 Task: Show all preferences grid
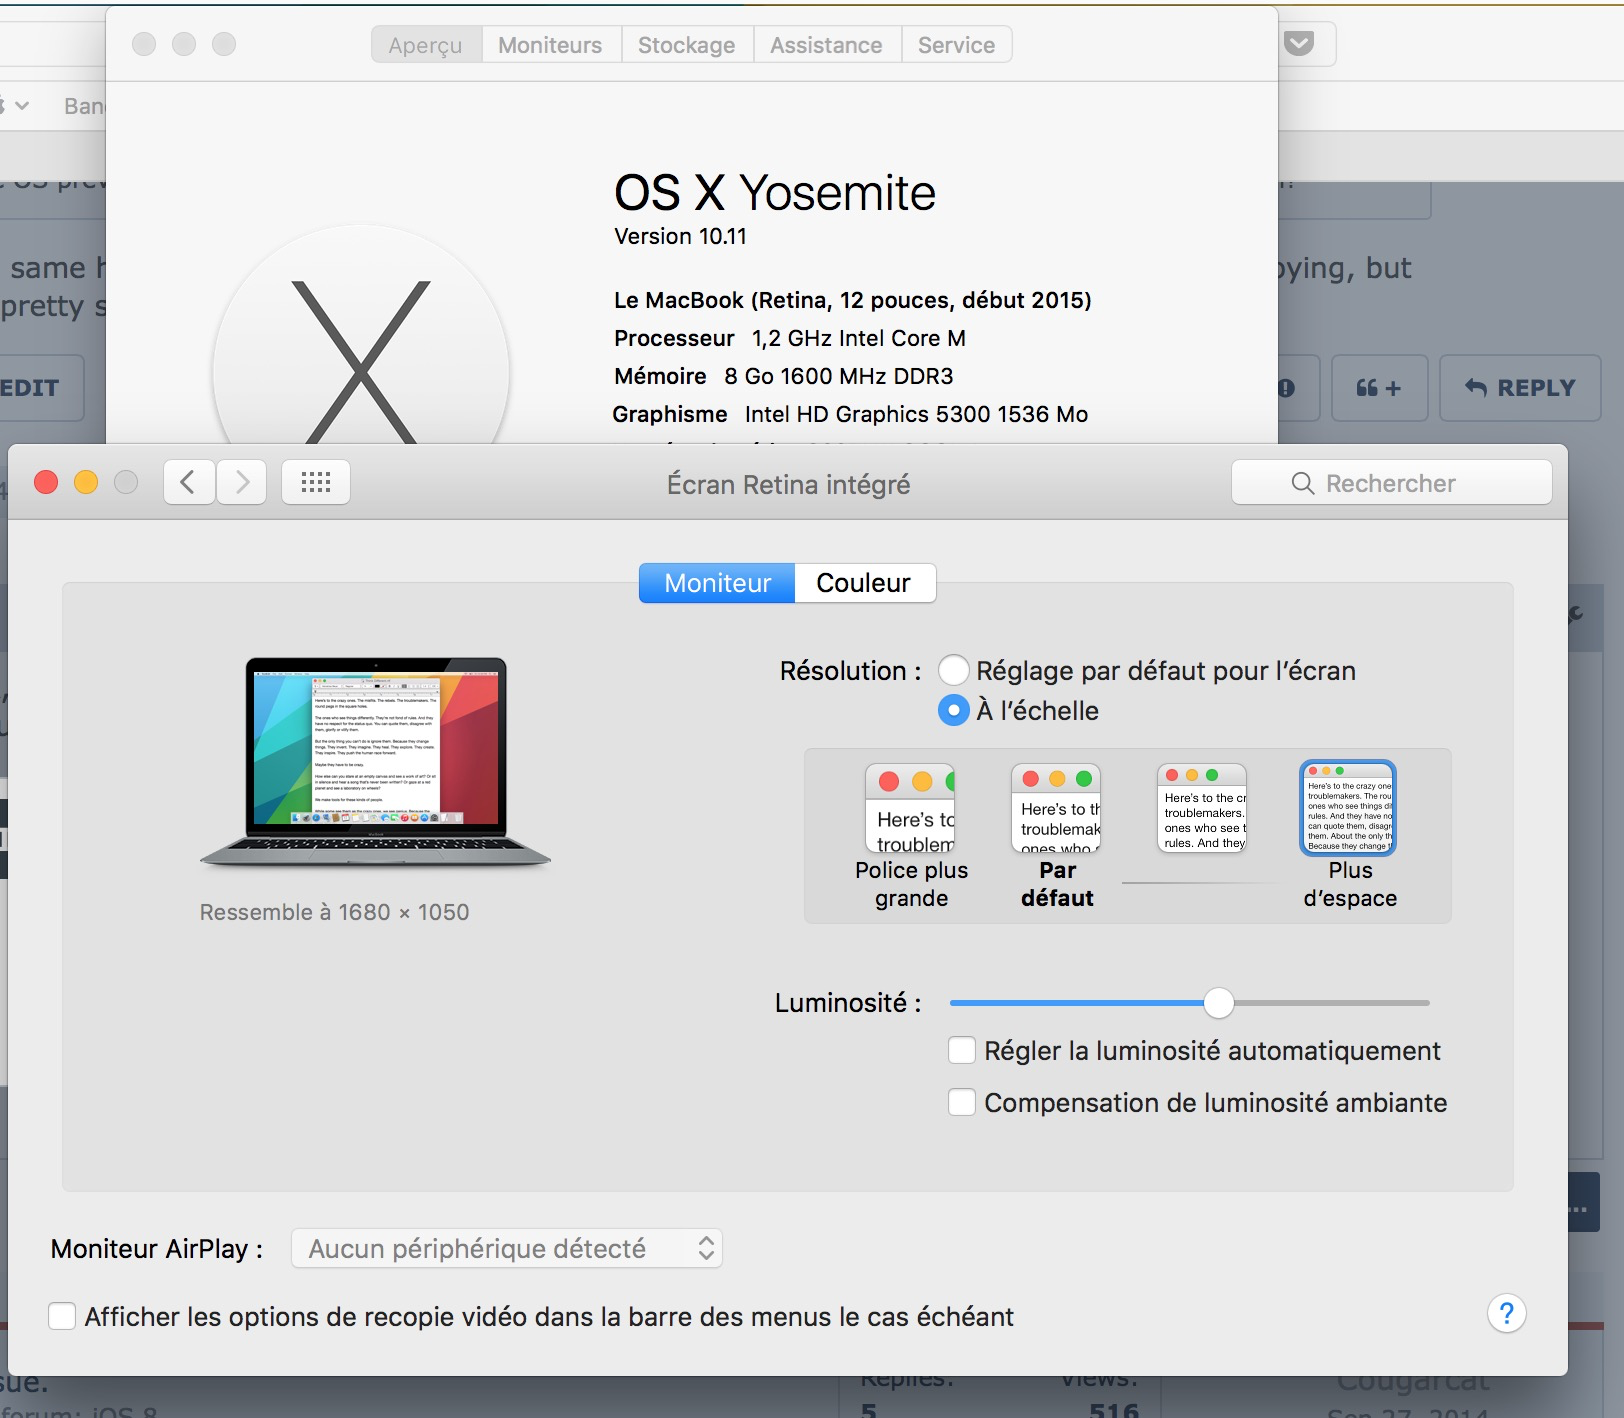(316, 483)
